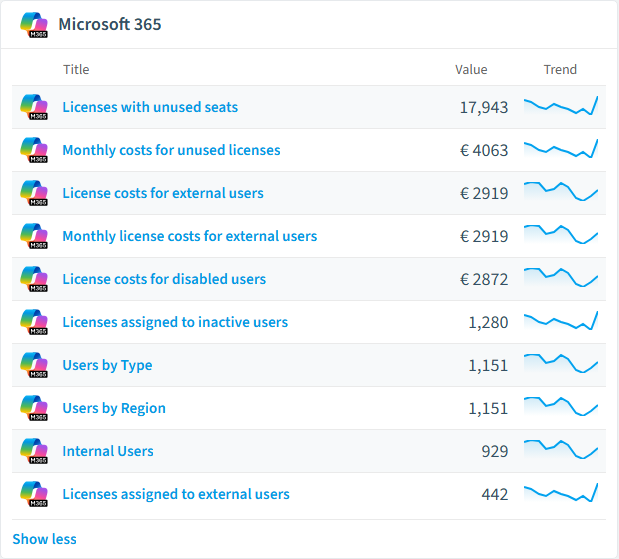Click the 1,151 value for Users by Type
This screenshot has height=559, width=619.
point(488,366)
